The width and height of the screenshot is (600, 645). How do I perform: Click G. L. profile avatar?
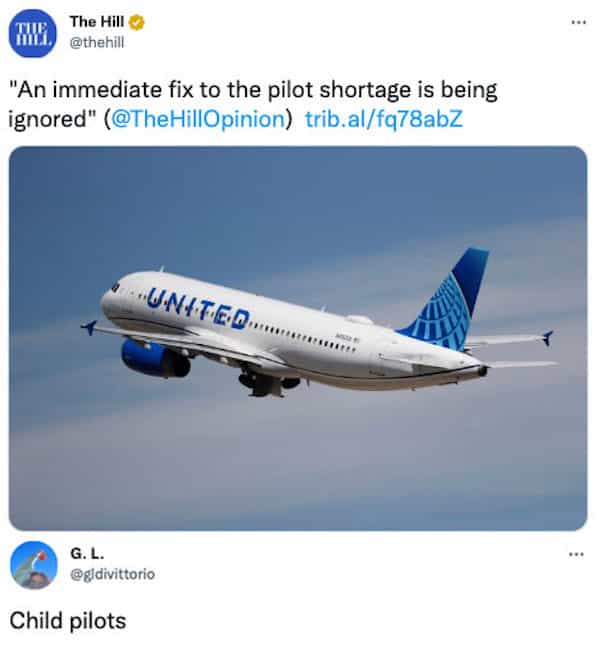(33, 565)
